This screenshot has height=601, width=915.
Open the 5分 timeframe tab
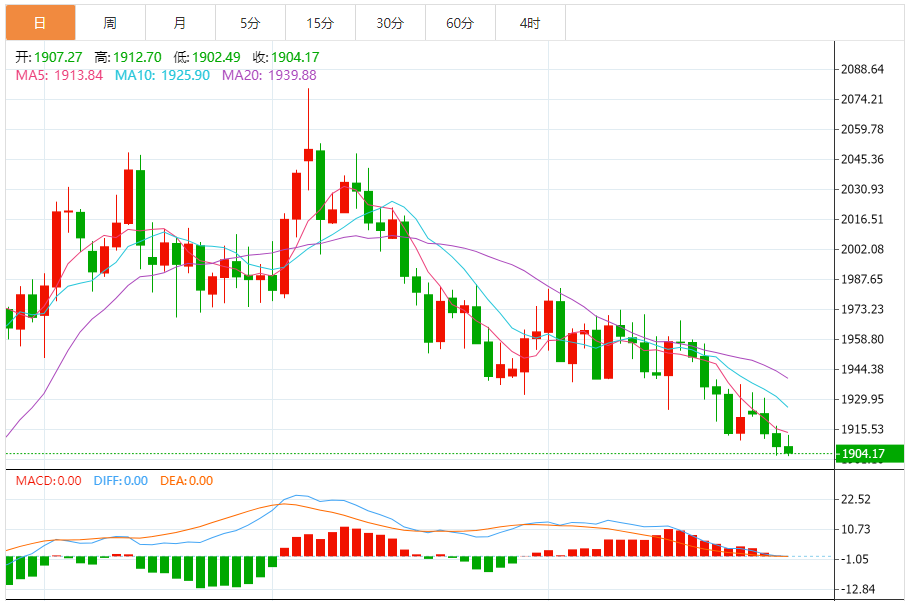(250, 23)
